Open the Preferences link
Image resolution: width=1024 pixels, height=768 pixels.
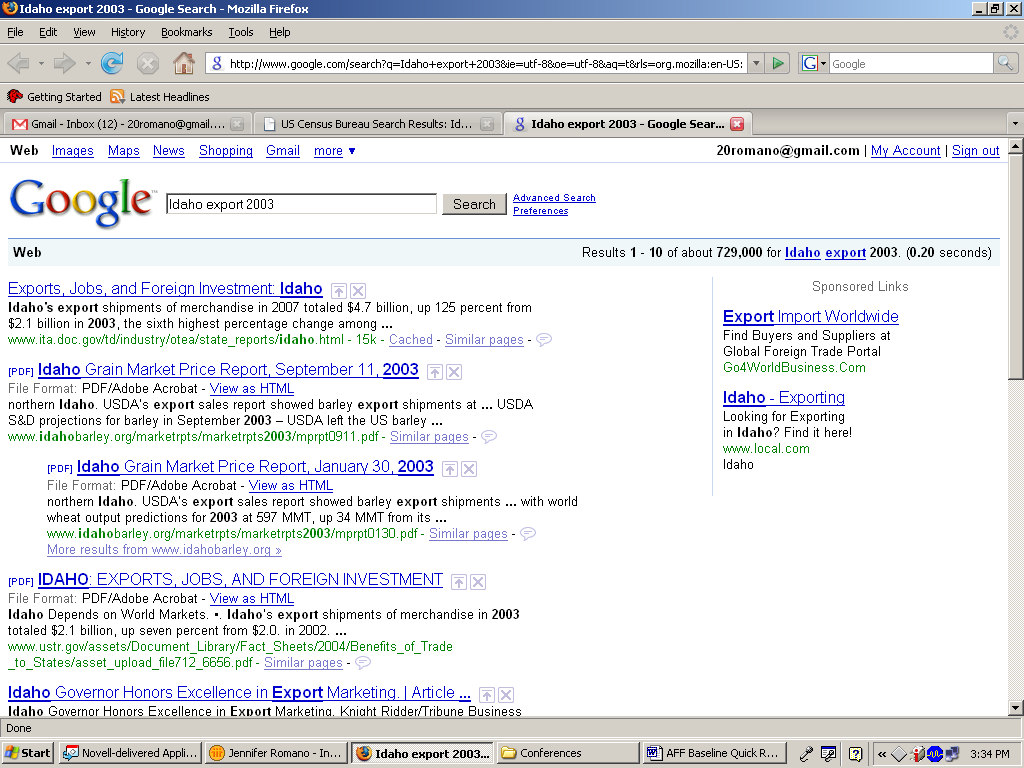pos(540,211)
